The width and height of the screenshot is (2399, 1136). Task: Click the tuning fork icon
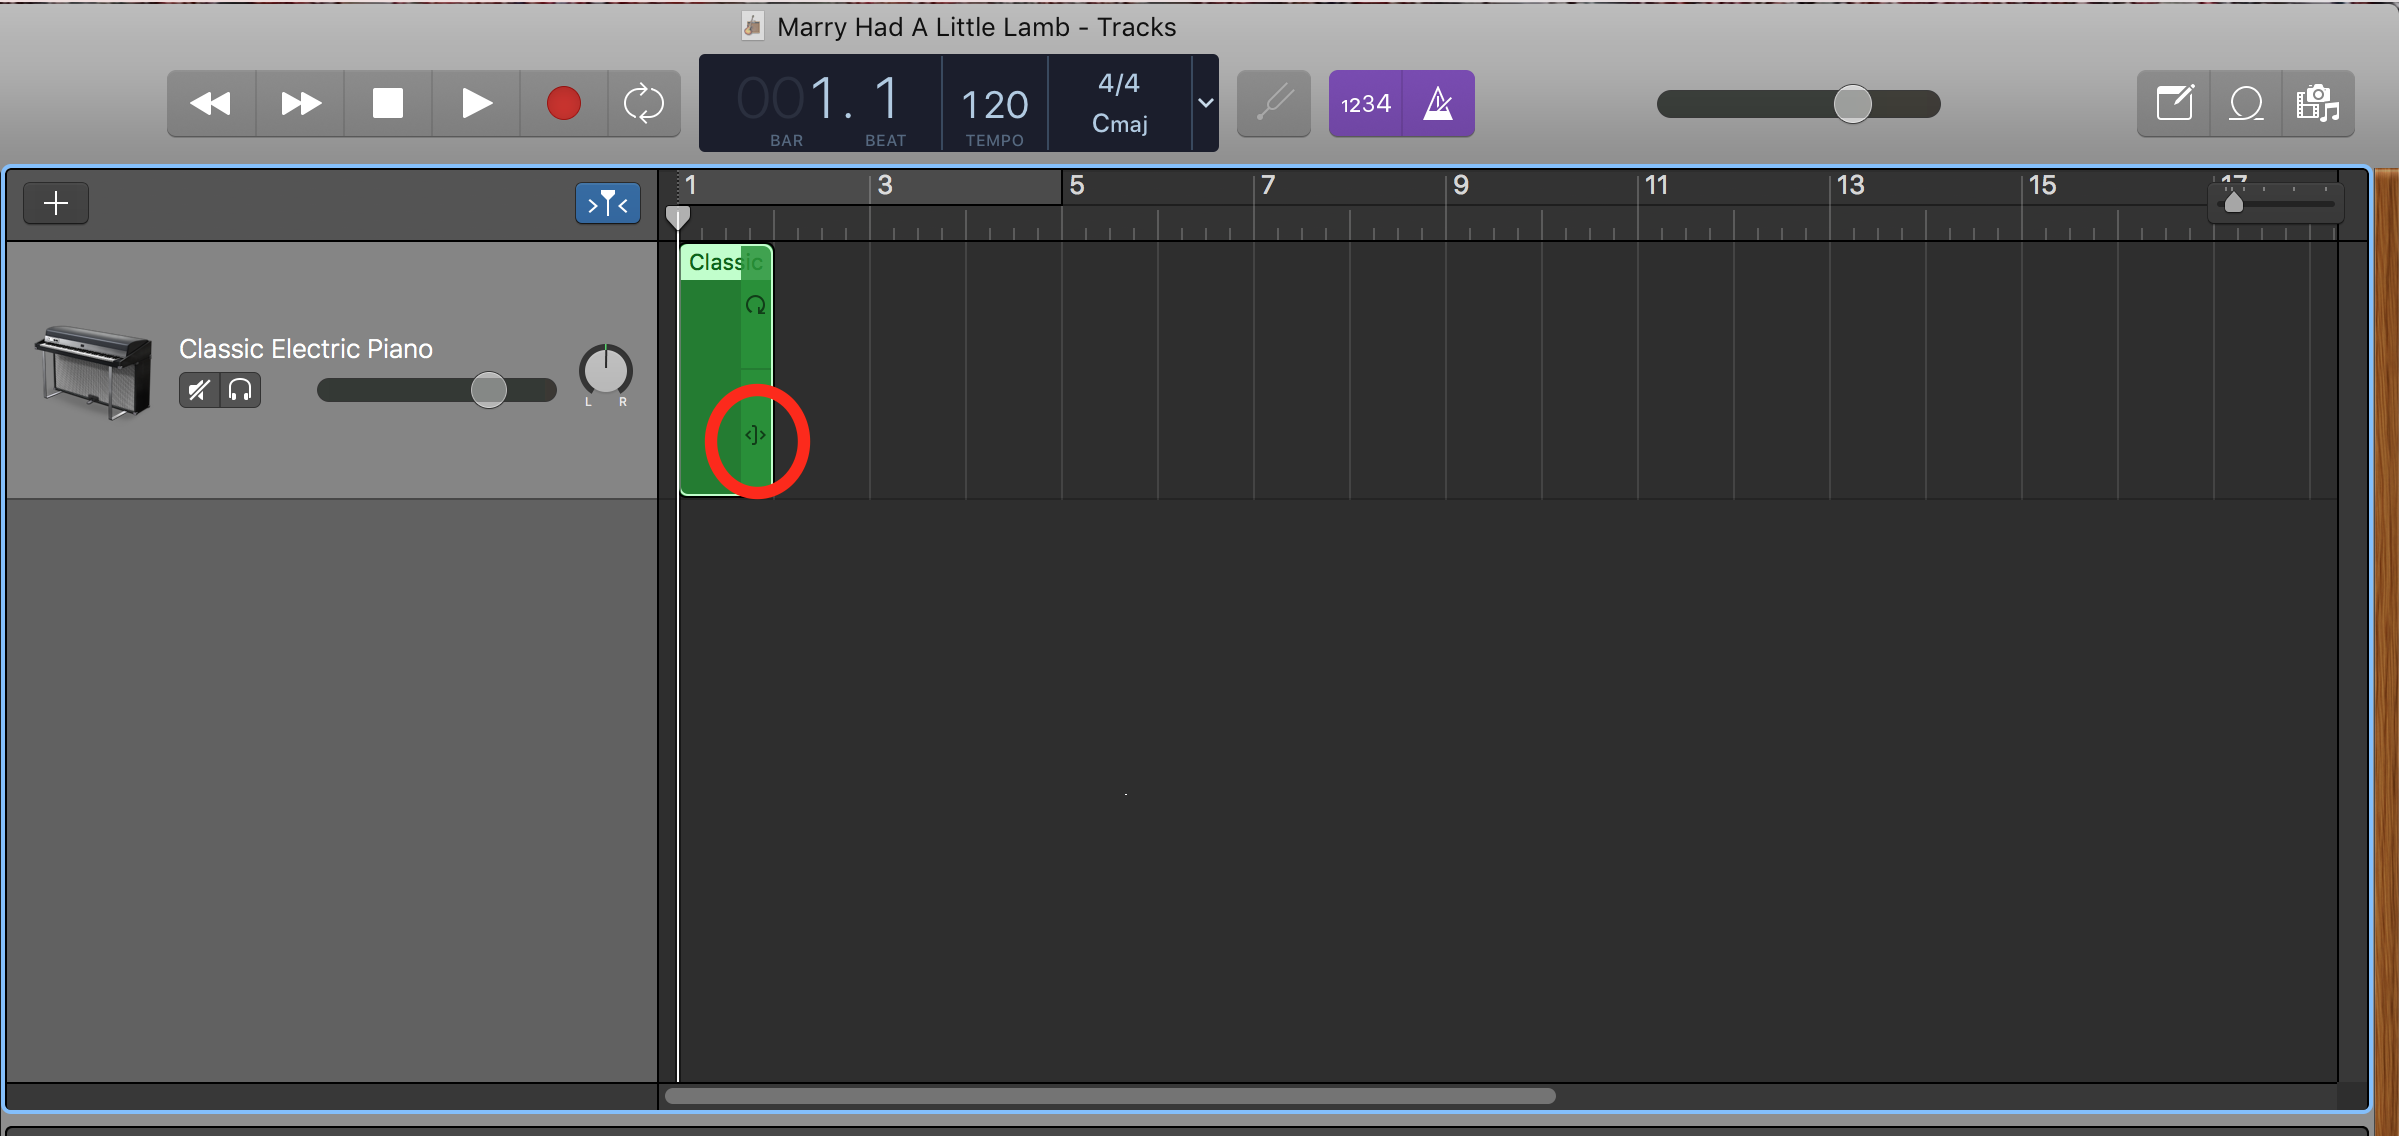pyautogui.click(x=1273, y=103)
